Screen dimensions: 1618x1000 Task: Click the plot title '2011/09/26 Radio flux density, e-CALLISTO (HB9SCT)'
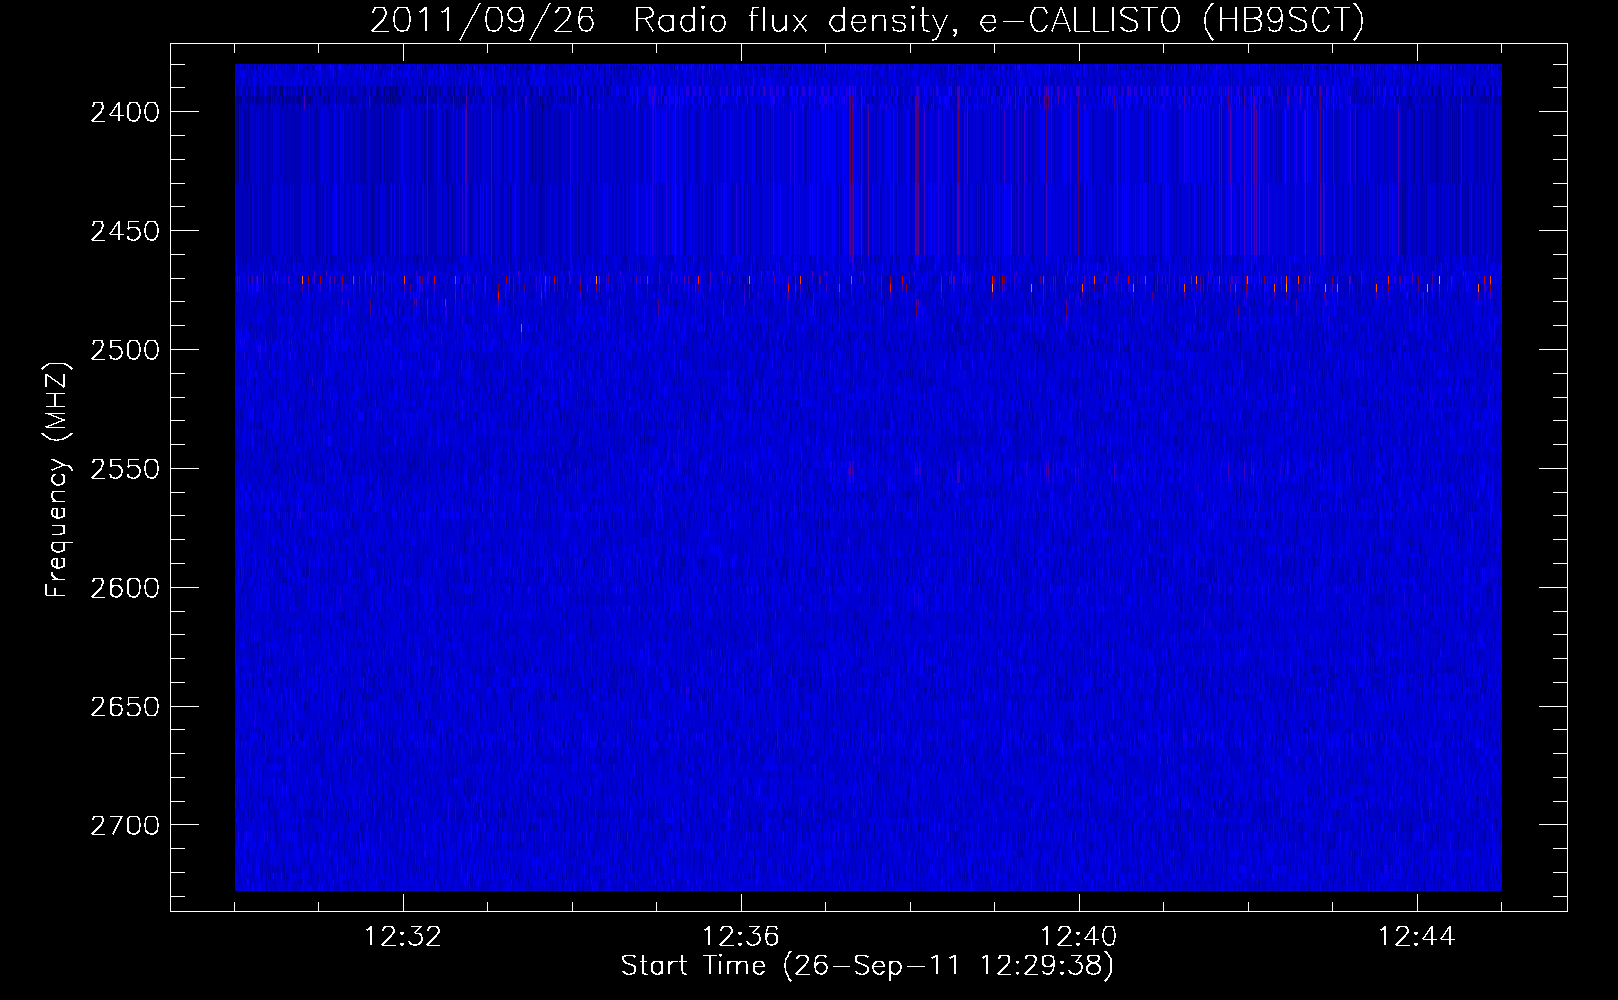click(867, 20)
